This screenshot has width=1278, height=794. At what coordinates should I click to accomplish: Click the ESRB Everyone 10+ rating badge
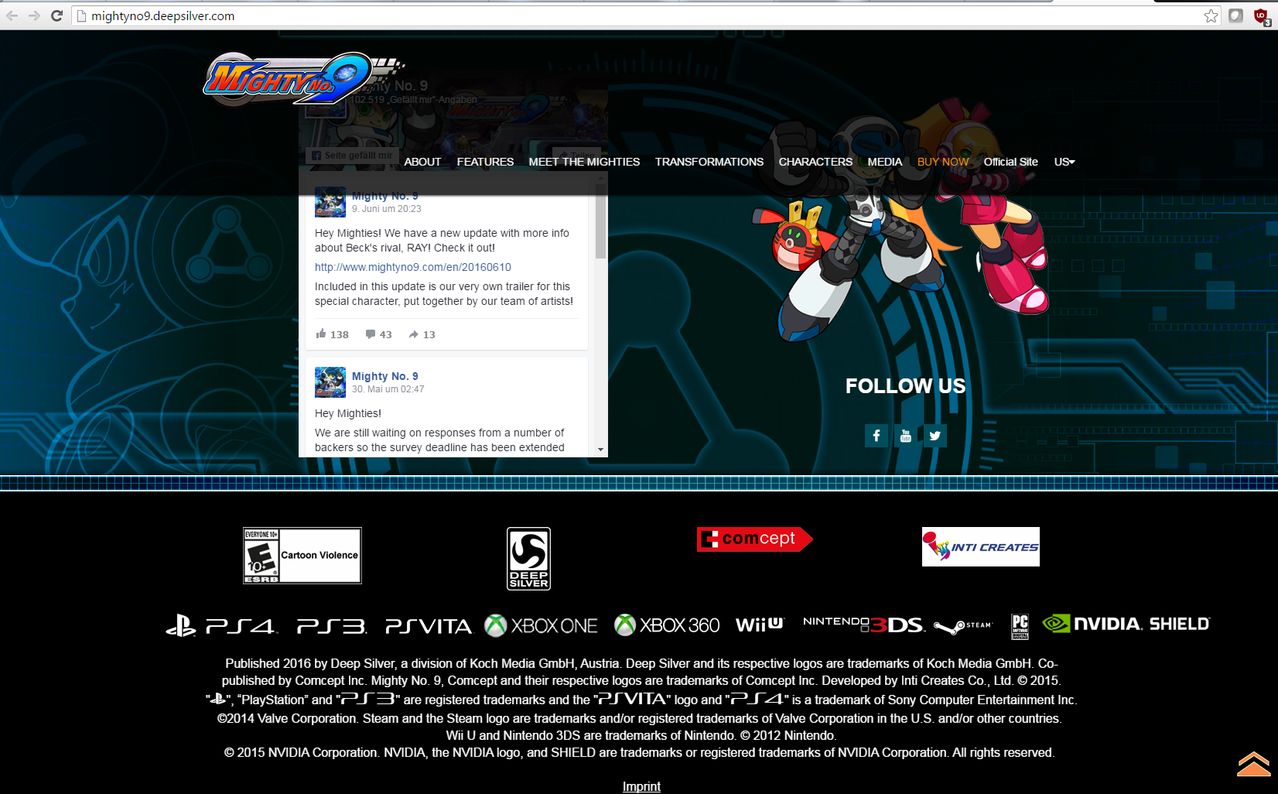[302, 555]
